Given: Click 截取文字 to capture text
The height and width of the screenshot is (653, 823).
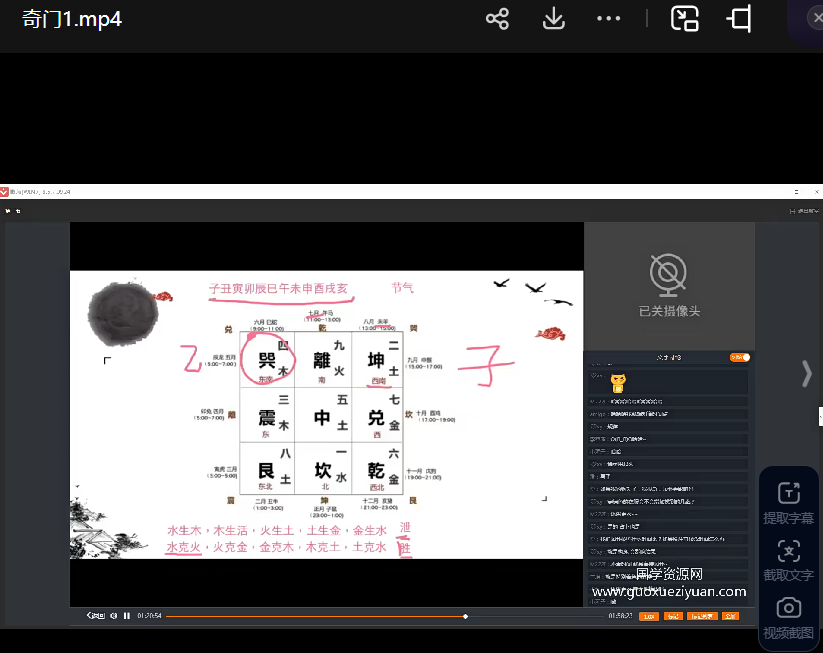Looking at the screenshot, I should [788, 560].
